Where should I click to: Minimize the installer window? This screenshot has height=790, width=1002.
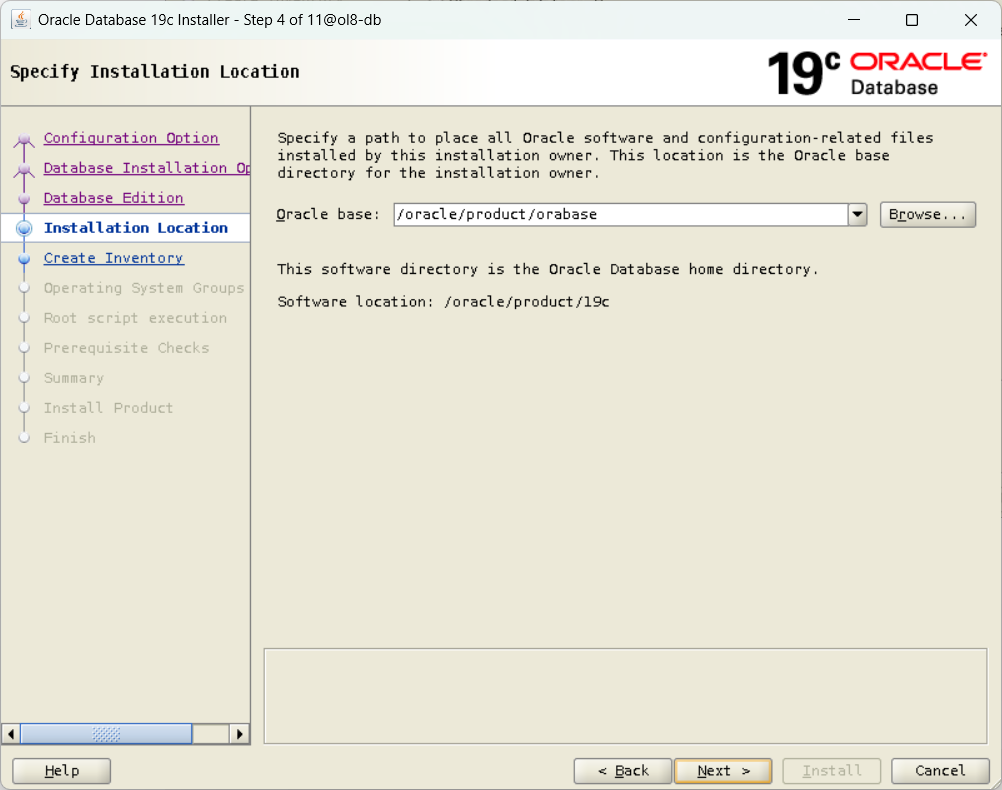click(x=854, y=20)
